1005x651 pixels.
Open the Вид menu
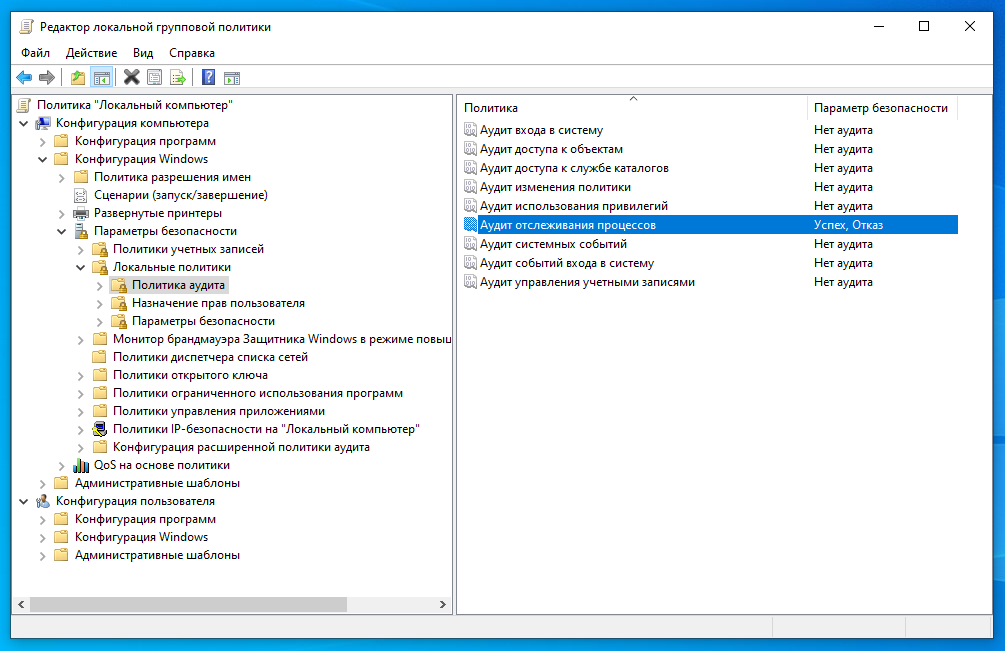(x=143, y=52)
